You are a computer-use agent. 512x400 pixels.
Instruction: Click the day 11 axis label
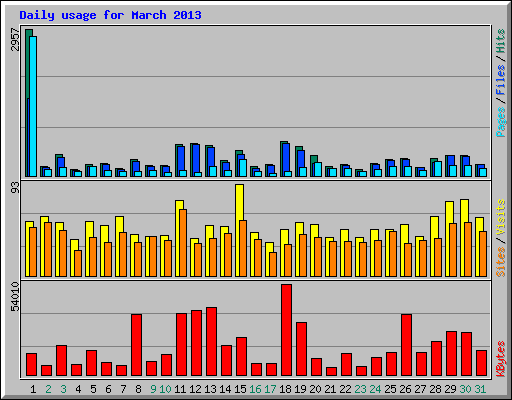(180, 389)
